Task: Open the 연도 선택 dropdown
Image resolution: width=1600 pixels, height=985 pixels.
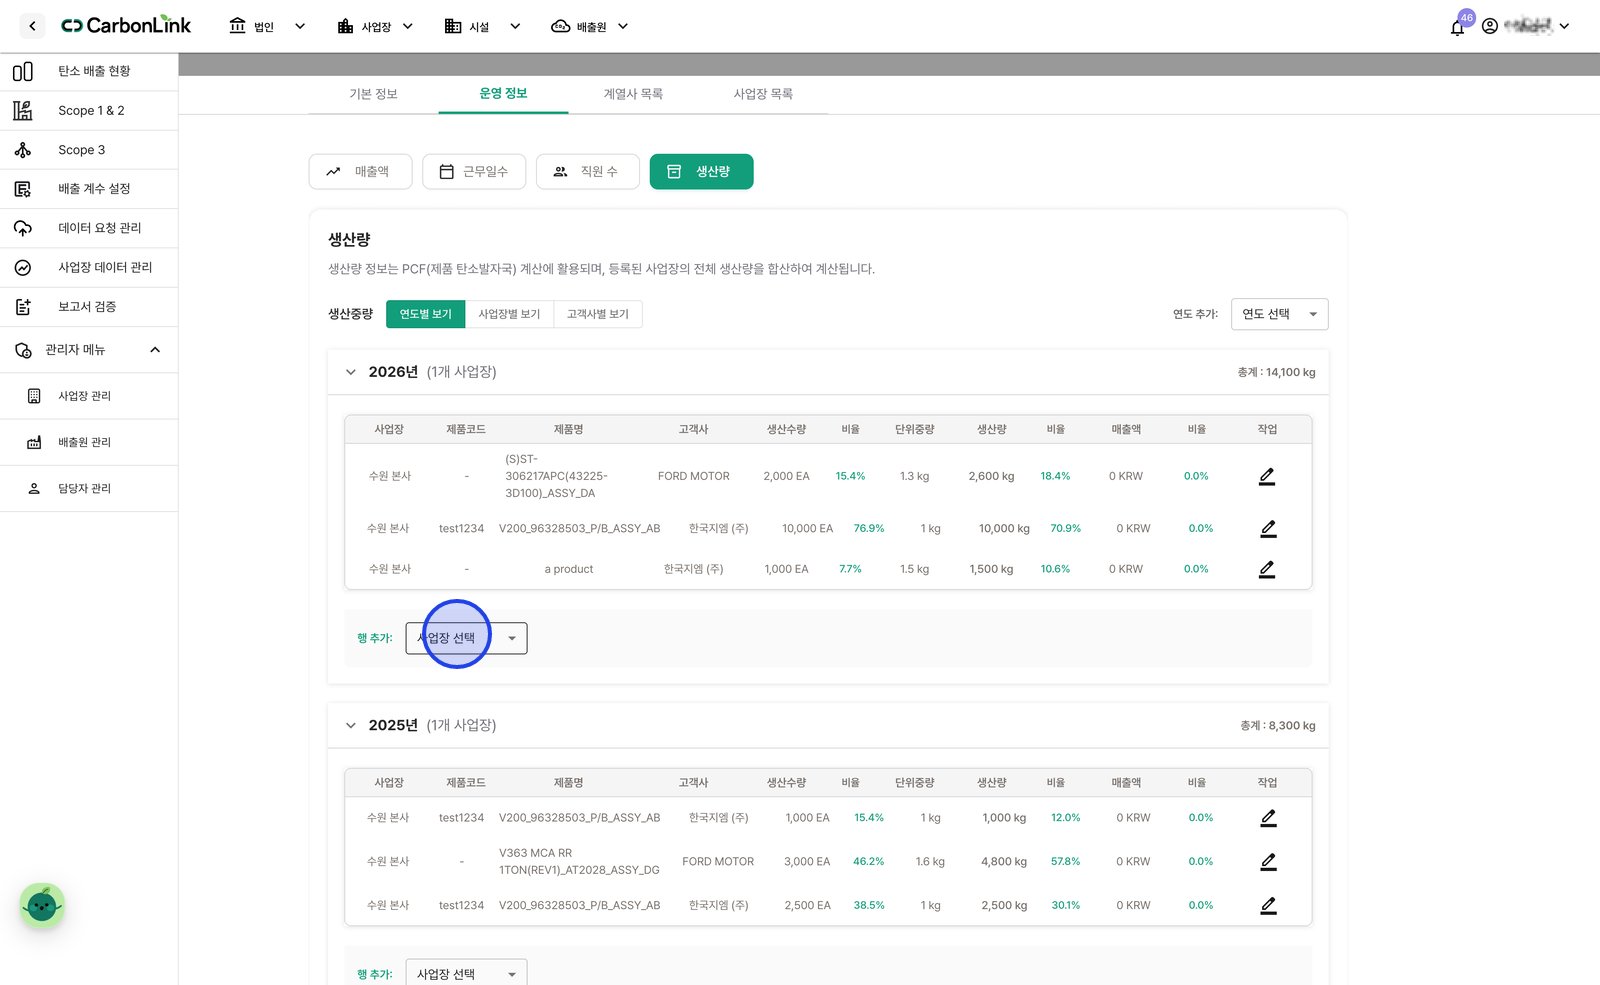Action: point(1279,314)
